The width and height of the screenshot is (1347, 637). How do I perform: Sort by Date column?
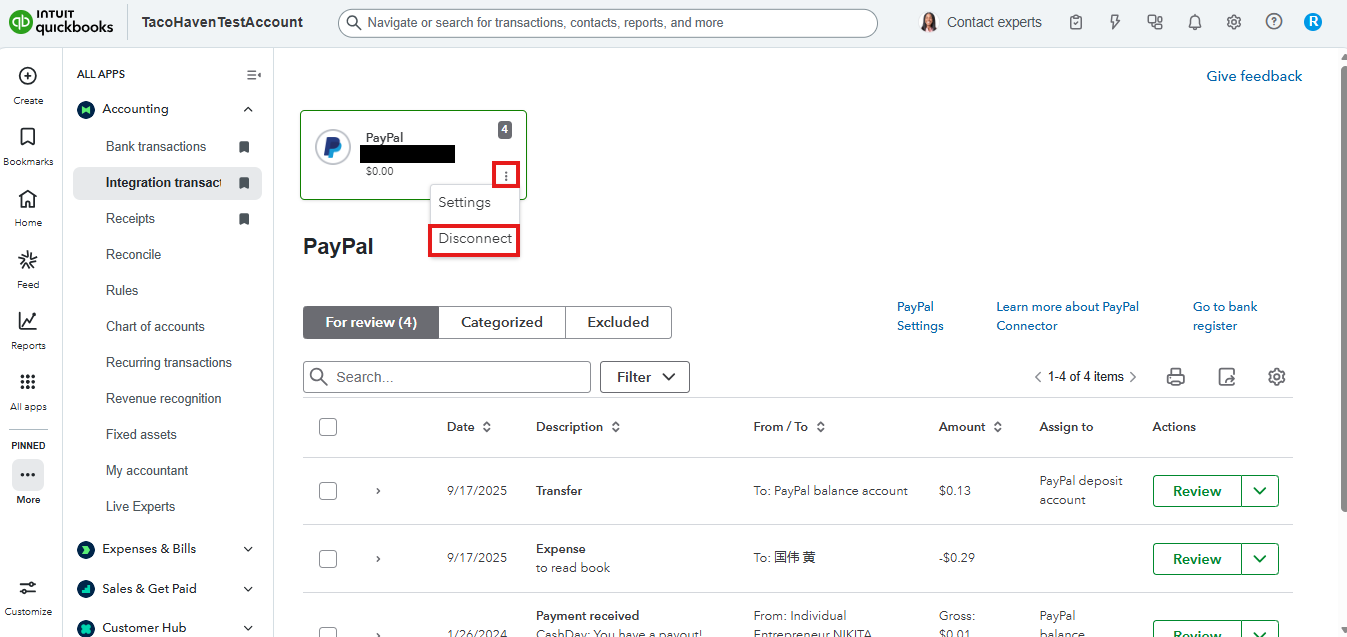[x=469, y=427]
